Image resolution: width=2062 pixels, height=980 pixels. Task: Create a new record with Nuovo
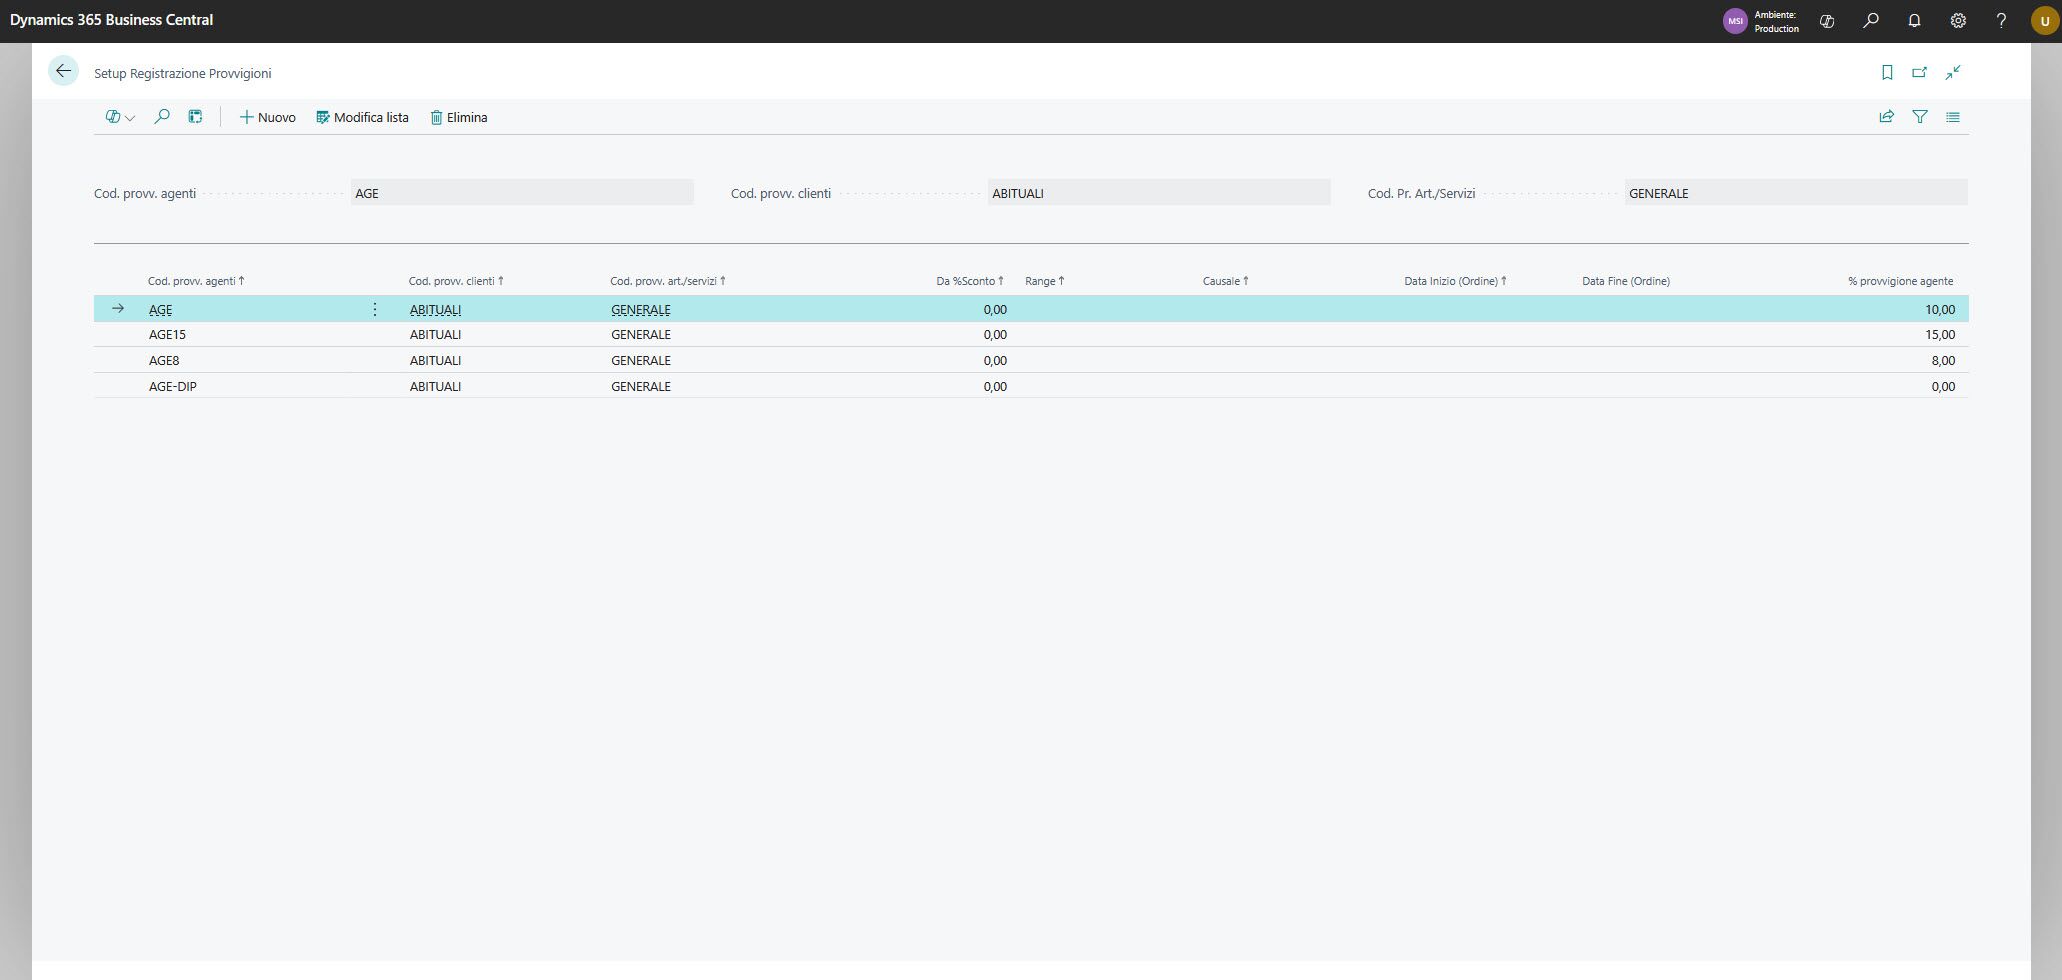[267, 117]
